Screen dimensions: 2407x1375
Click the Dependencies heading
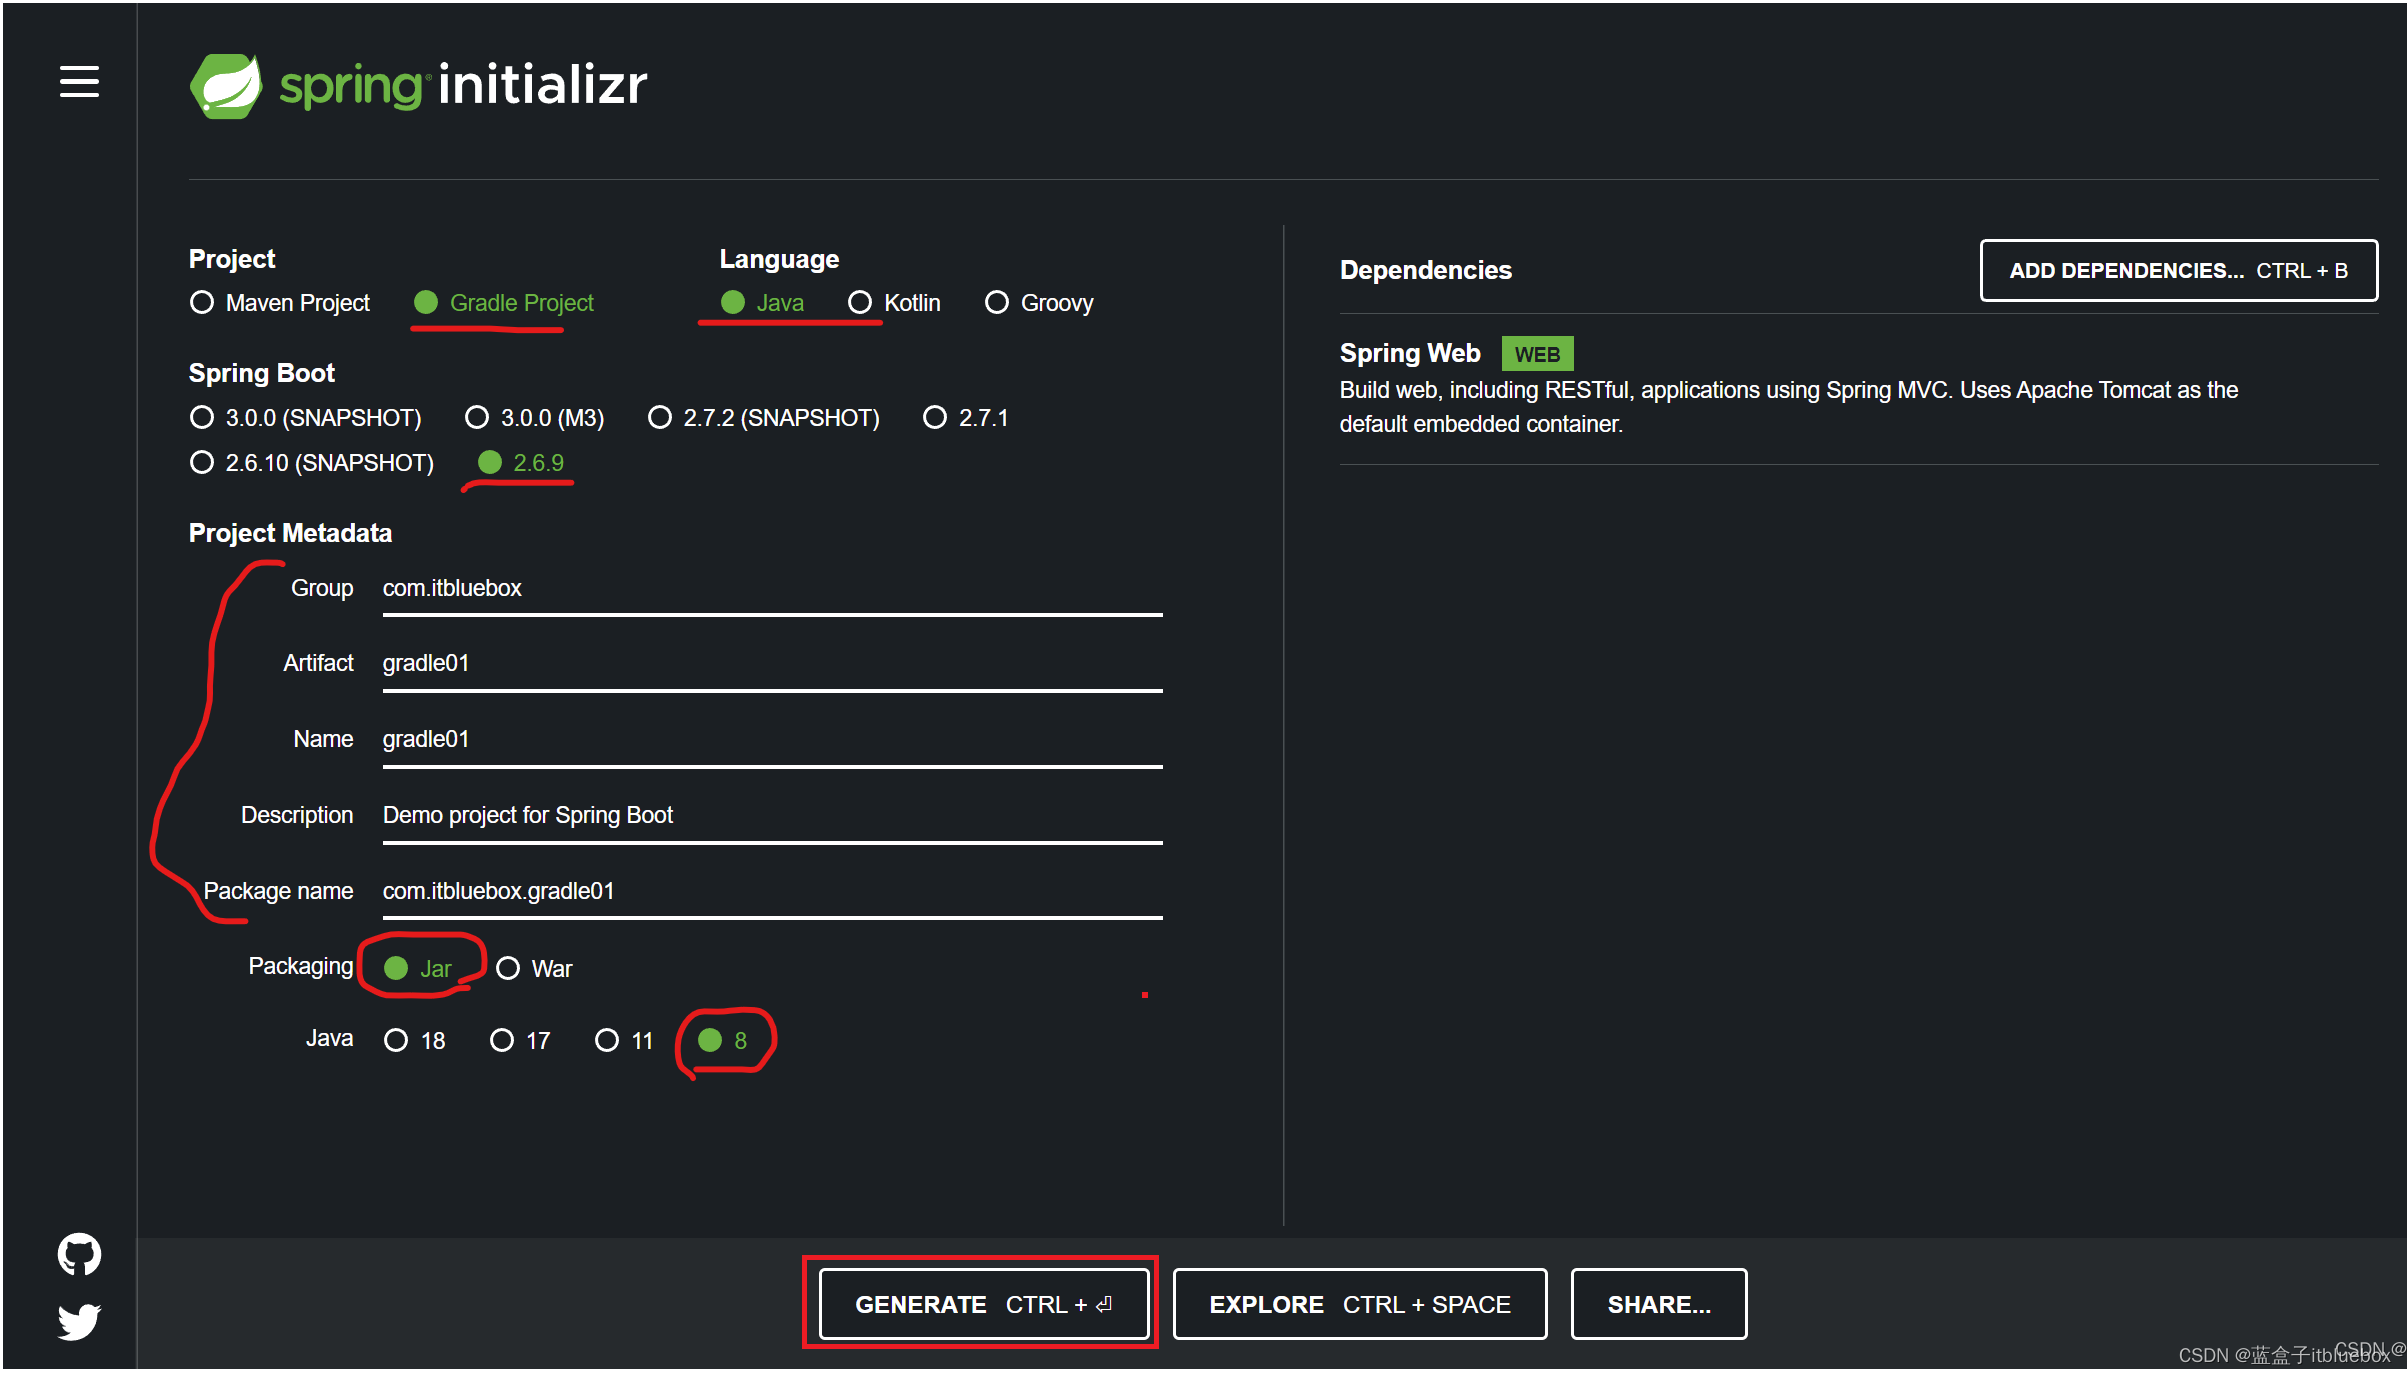click(1425, 270)
